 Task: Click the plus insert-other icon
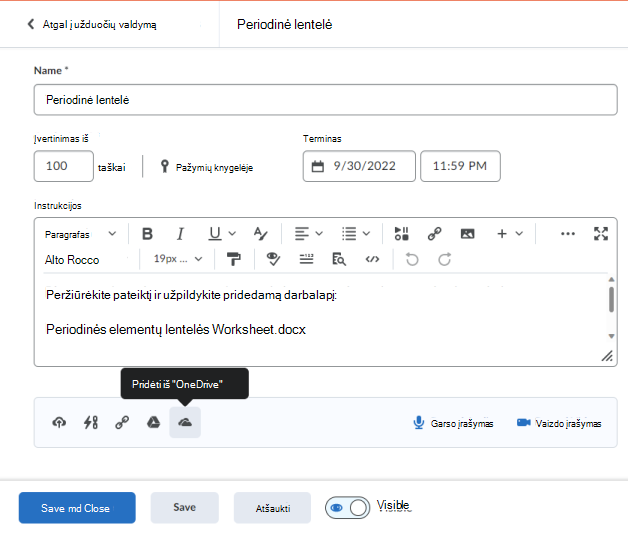(x=502, y=234)
